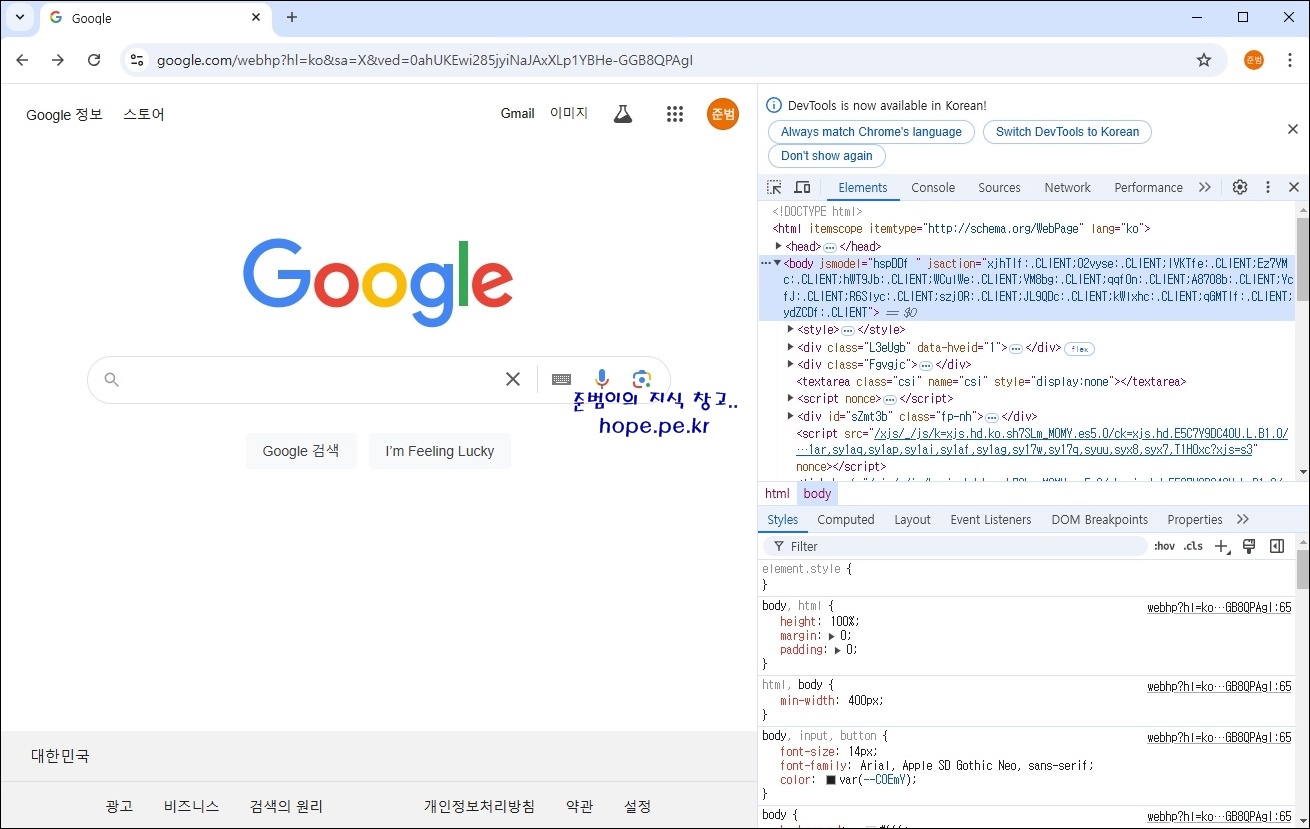
Task: Search by image with Google Lens icon
Action: click(642, 379)
